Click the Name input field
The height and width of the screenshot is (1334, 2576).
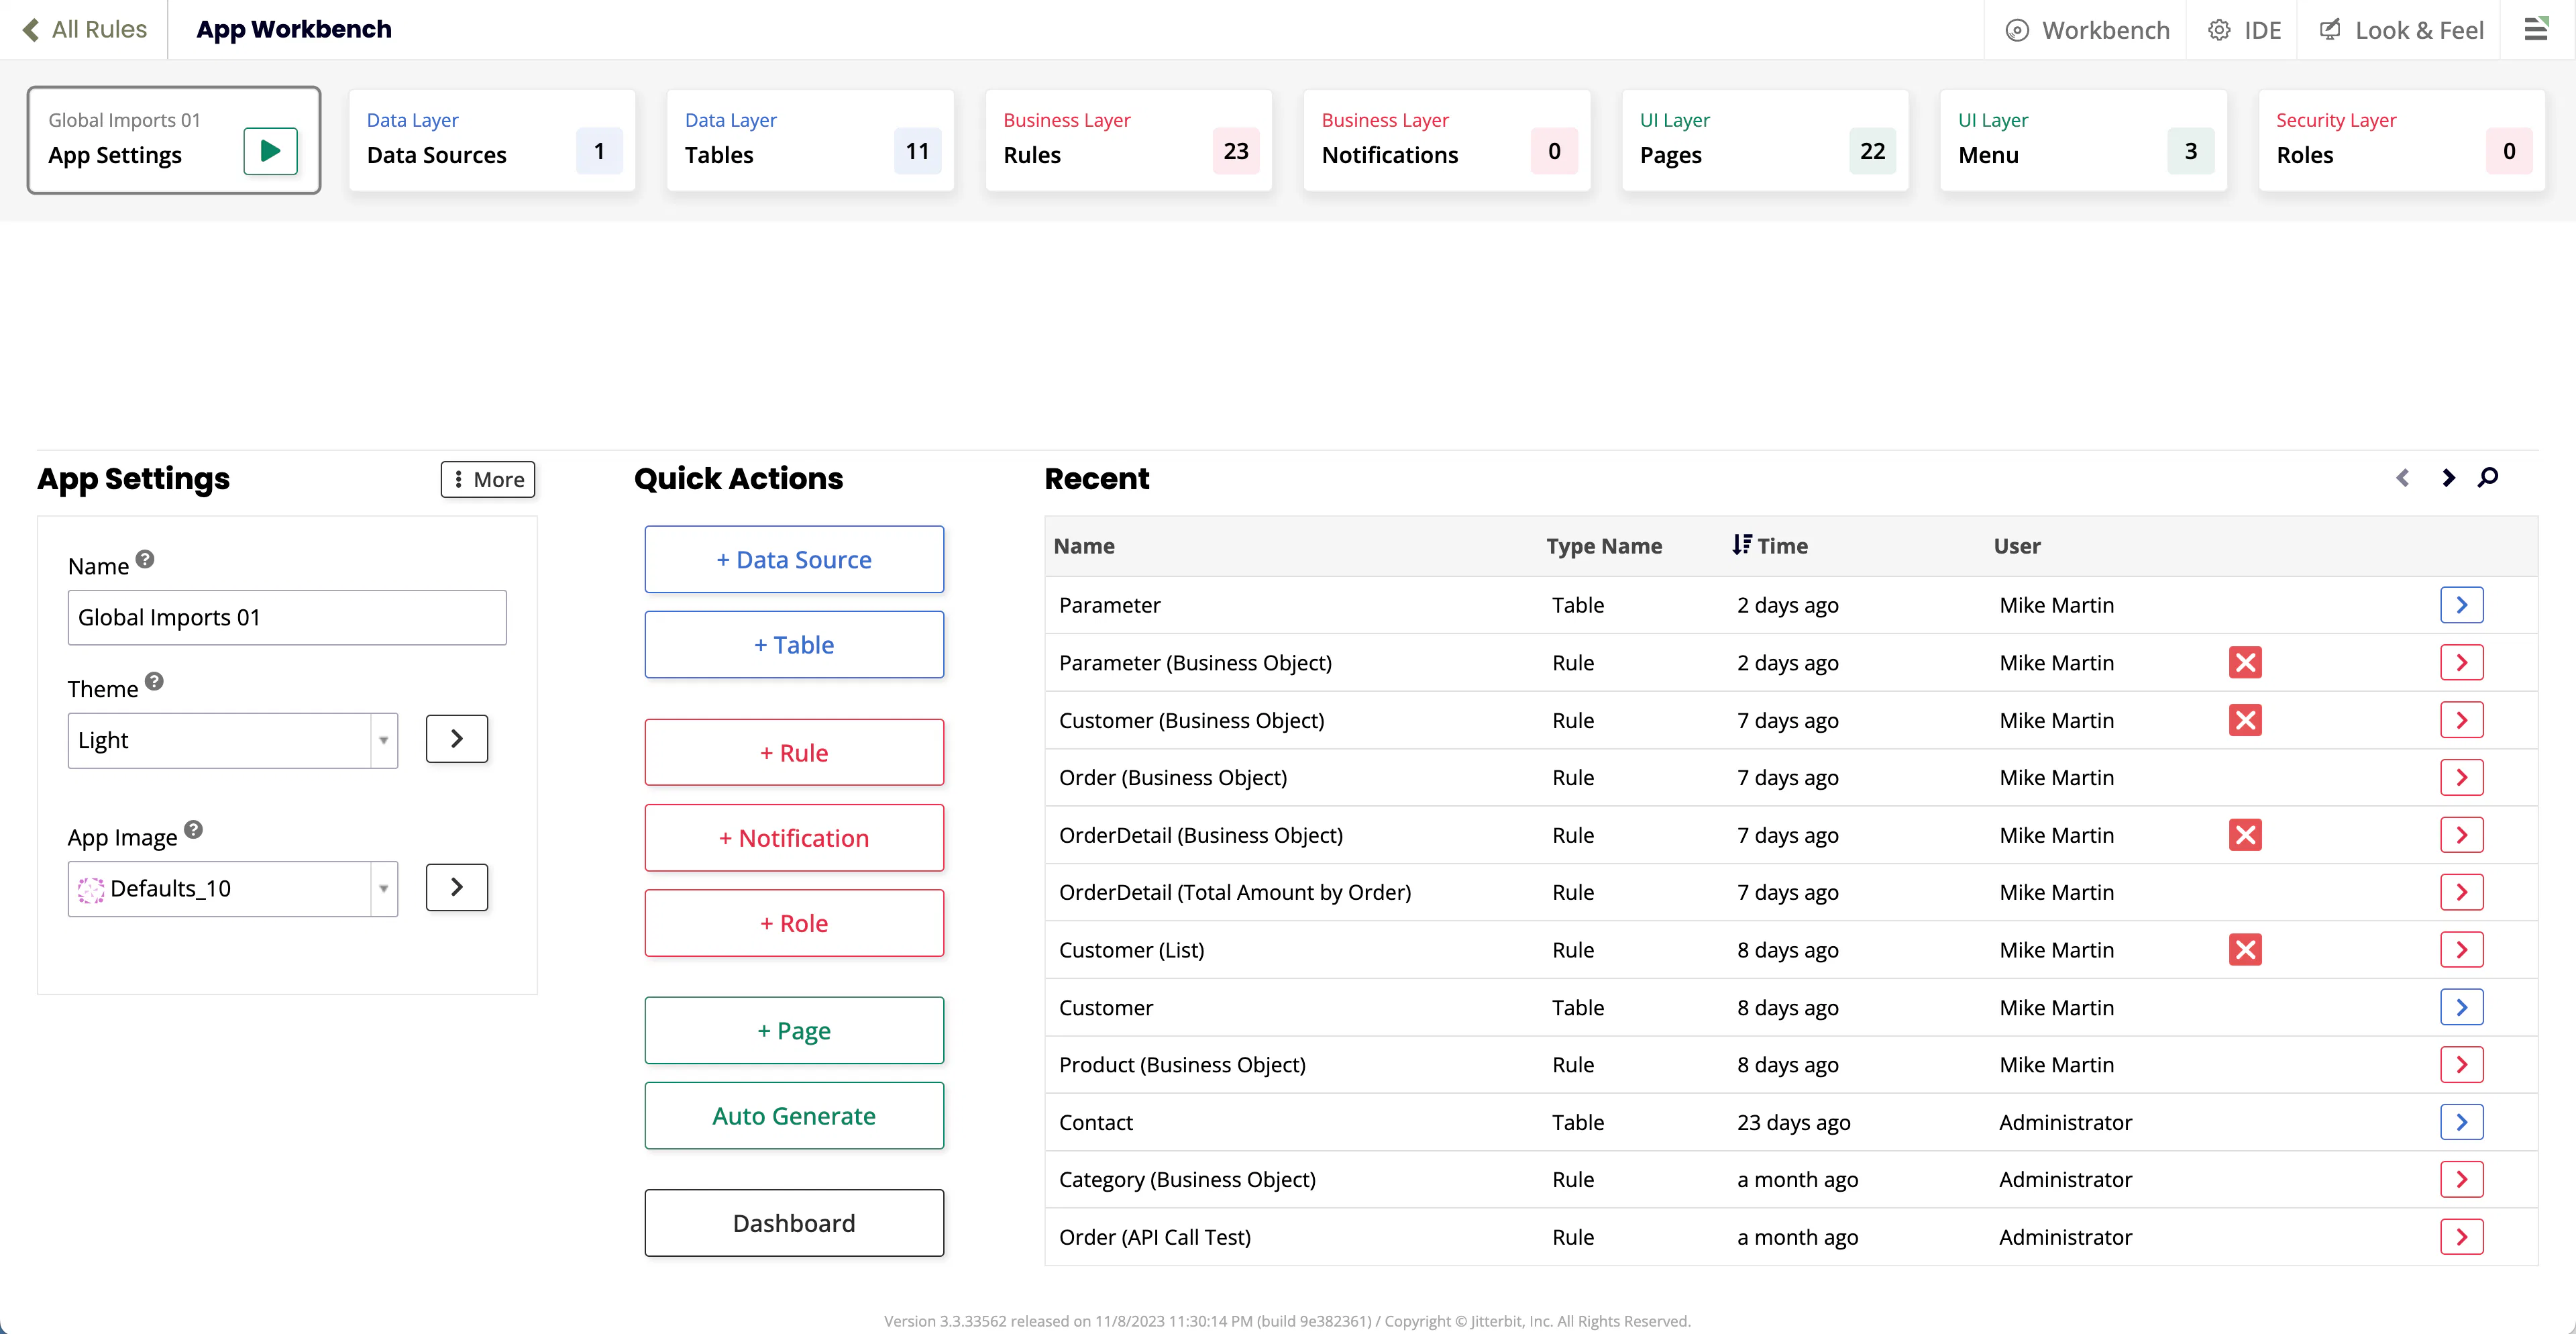(287, 617)
